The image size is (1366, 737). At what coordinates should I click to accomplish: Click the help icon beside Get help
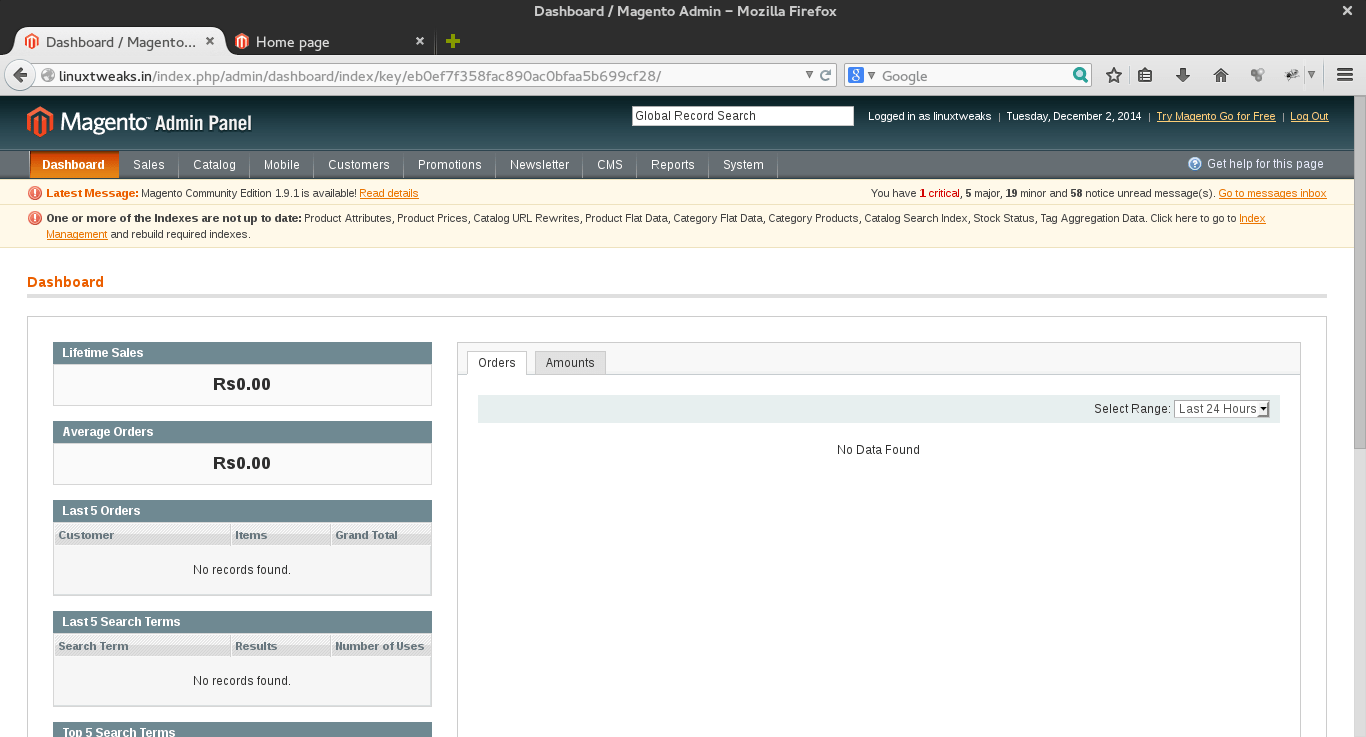1194,164
